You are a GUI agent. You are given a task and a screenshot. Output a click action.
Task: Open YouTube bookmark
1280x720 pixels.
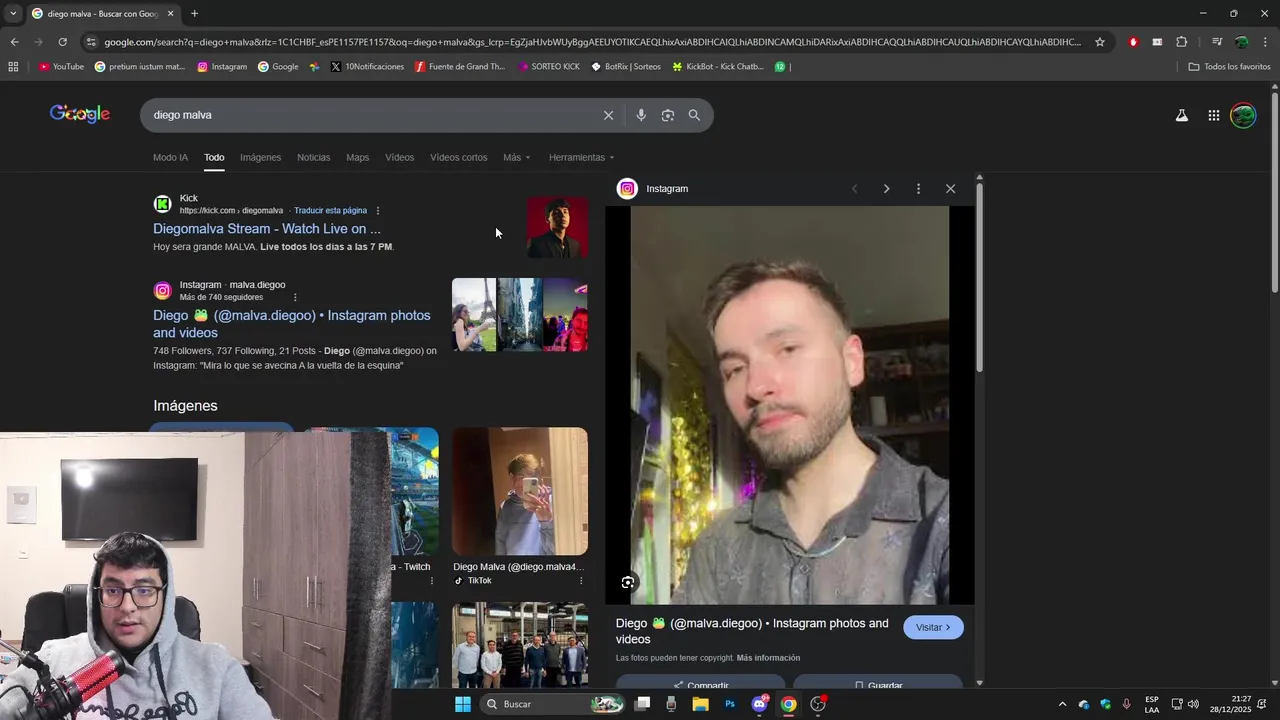(61, 67)
